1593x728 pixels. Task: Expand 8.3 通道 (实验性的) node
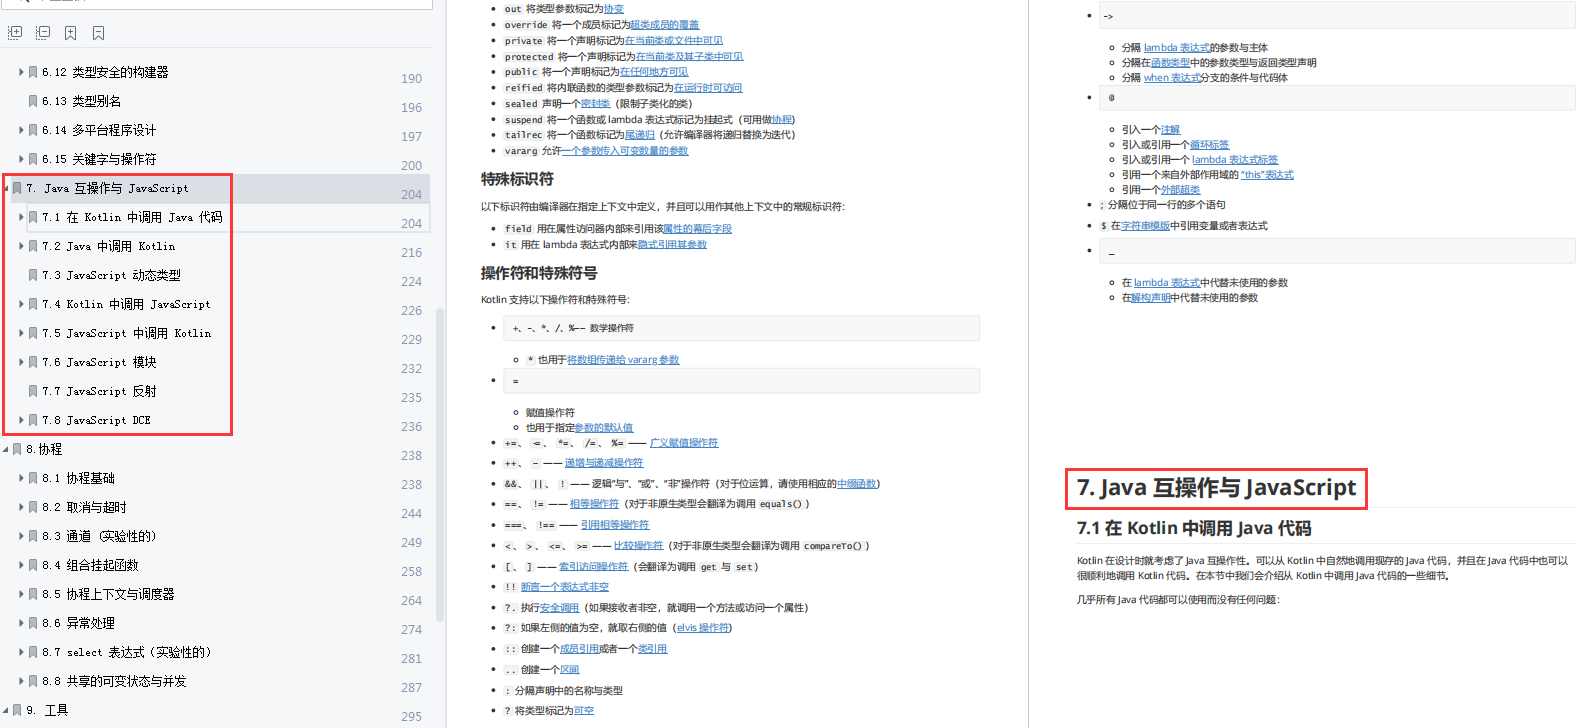point(21,536)
